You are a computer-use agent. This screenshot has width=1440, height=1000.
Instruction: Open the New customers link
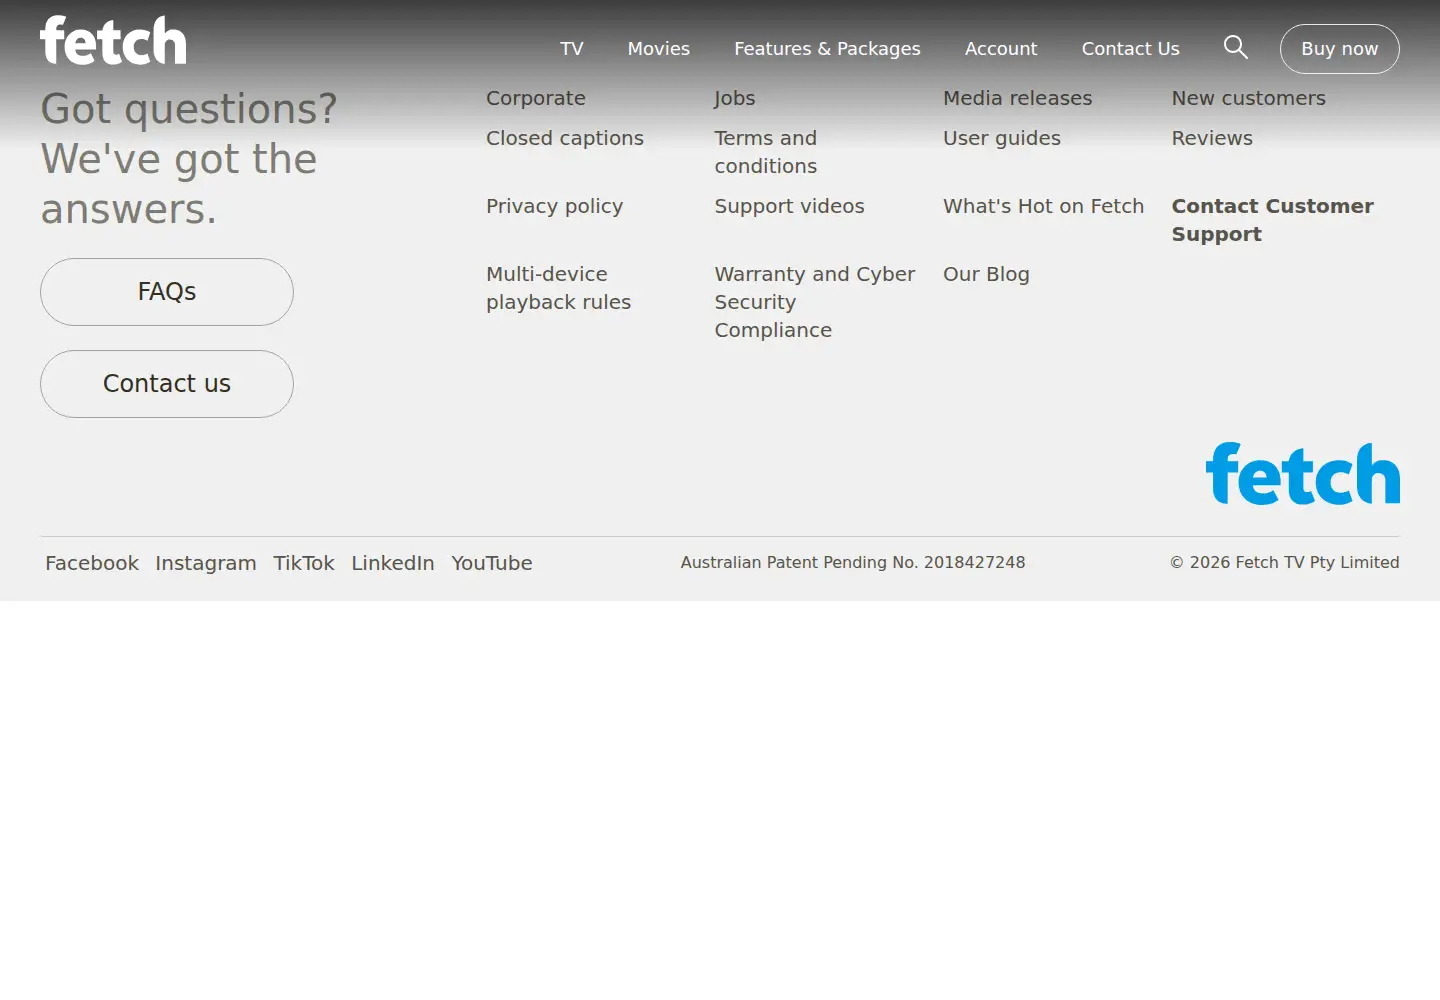pos(1249,98)
